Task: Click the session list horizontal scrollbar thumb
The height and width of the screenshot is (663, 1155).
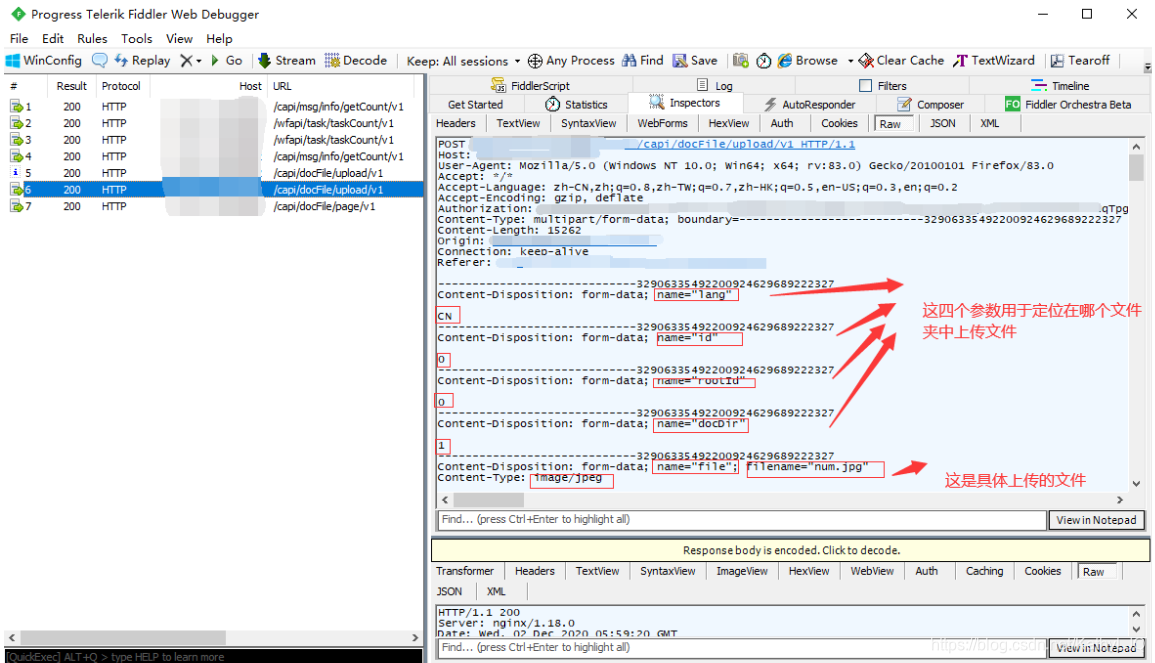Action: pos(123,636)
